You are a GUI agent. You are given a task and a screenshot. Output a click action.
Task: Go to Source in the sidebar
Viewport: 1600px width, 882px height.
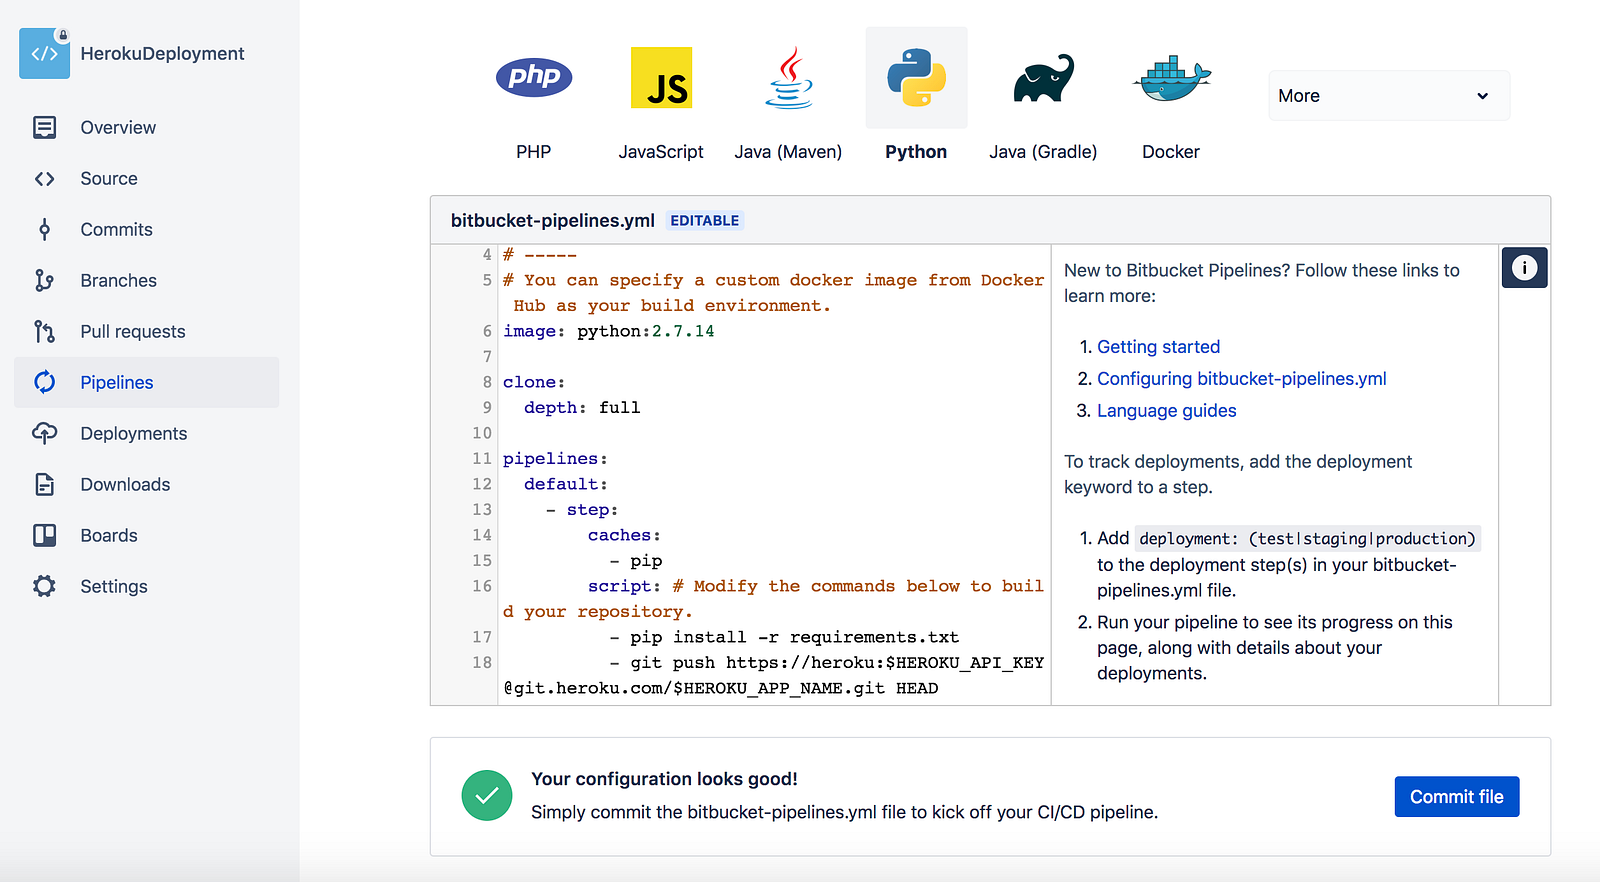[146, 179]
